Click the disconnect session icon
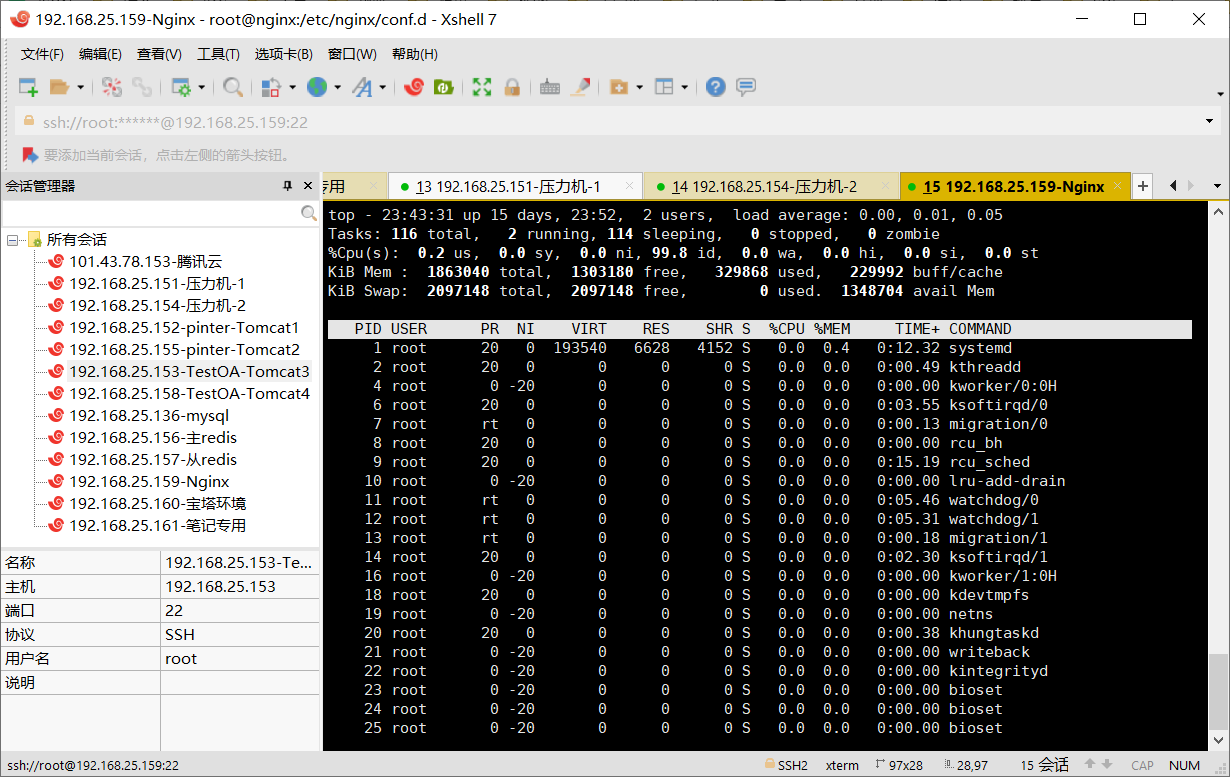 tap(111, 87)
